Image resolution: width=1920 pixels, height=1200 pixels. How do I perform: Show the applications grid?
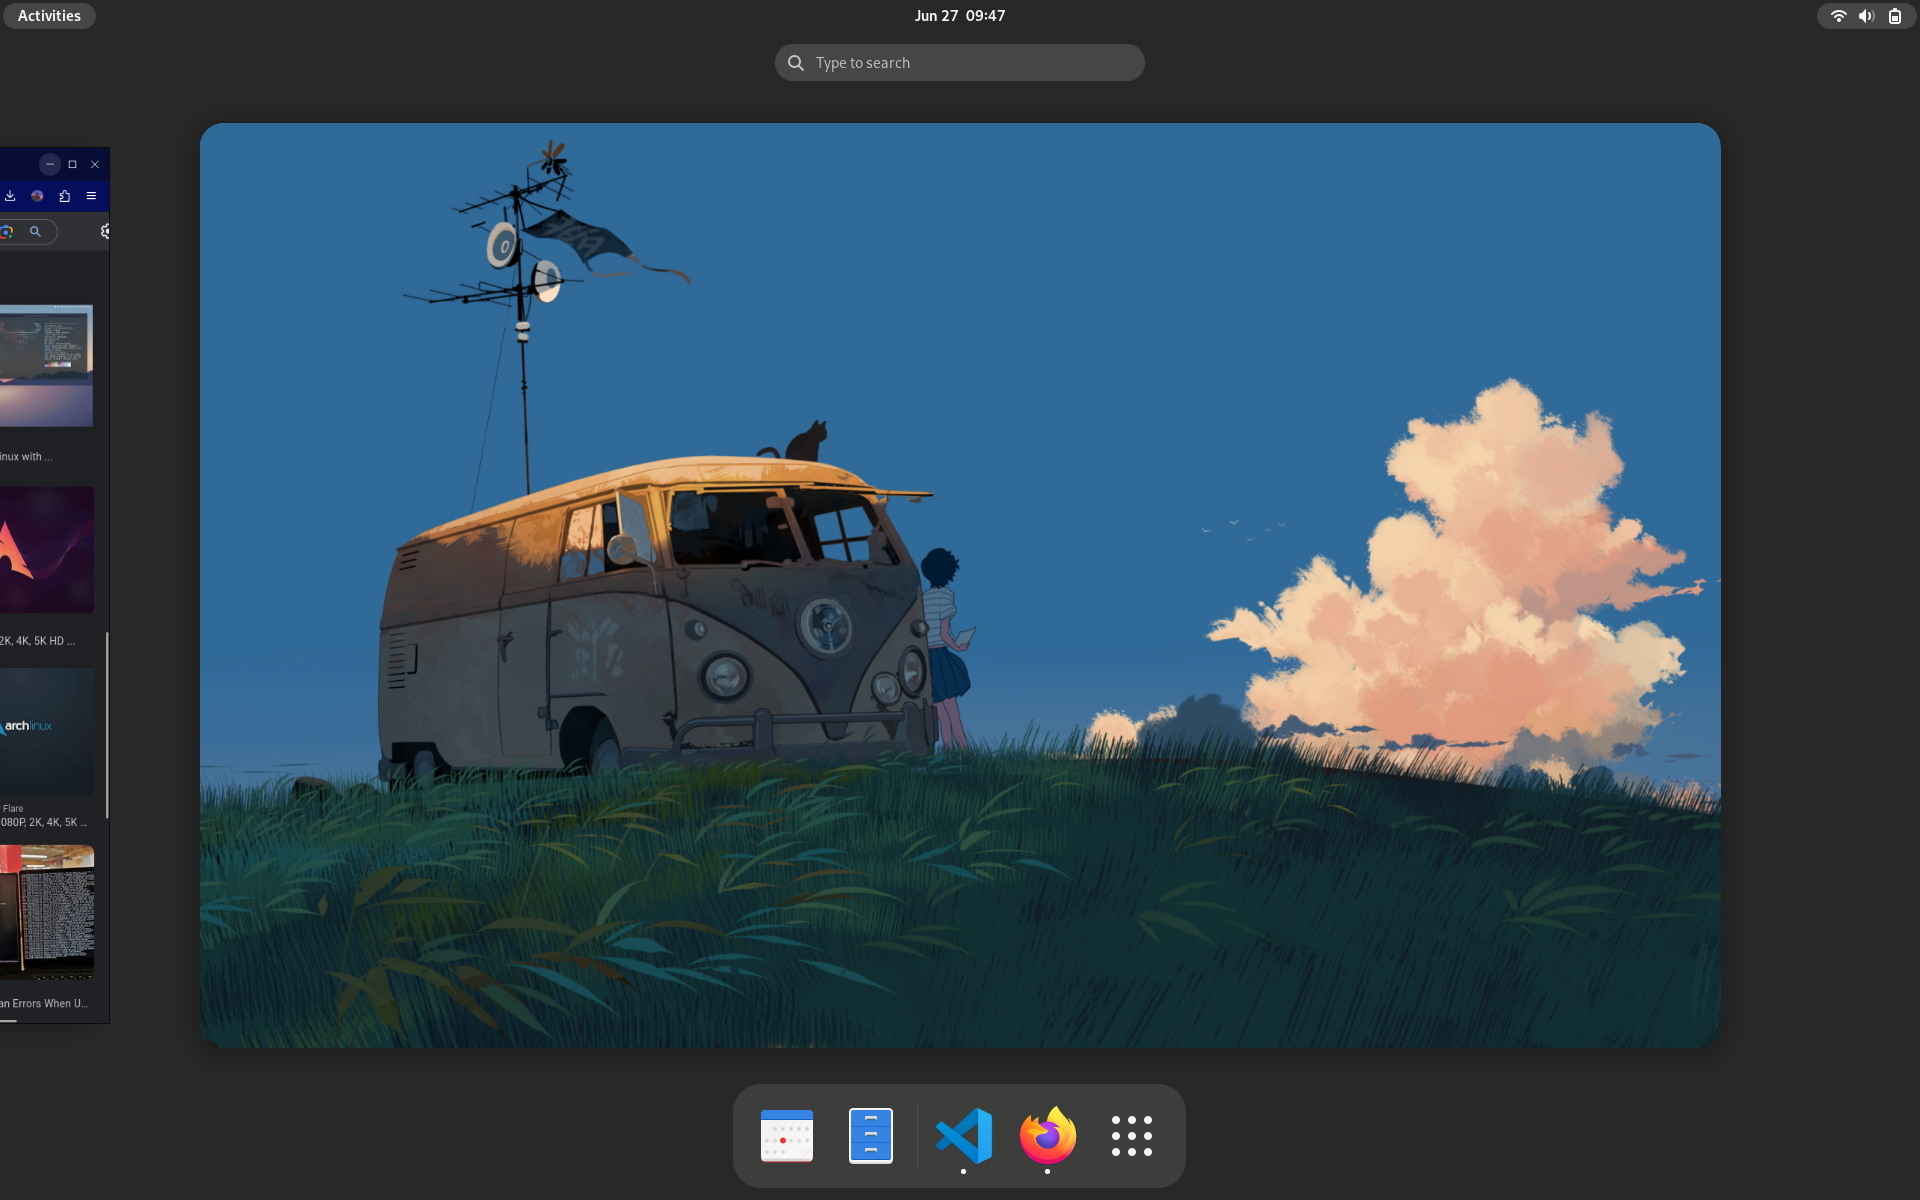pyautogui.click(x=1131, y=1136)
